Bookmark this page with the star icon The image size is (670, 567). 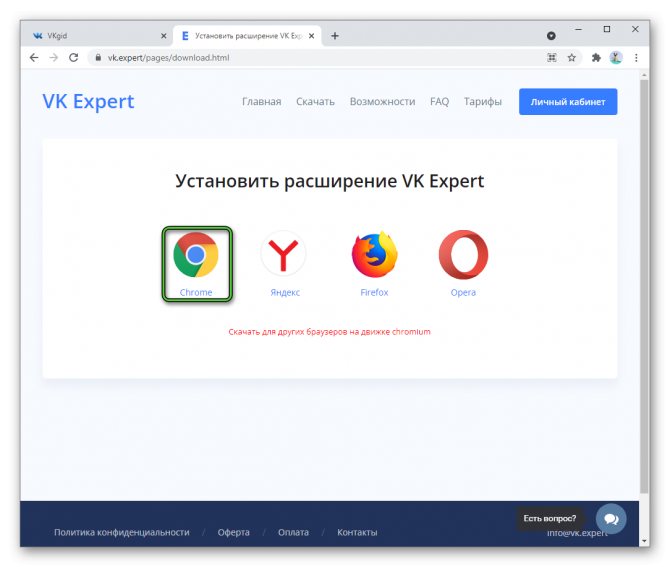(x=572, y=58)
